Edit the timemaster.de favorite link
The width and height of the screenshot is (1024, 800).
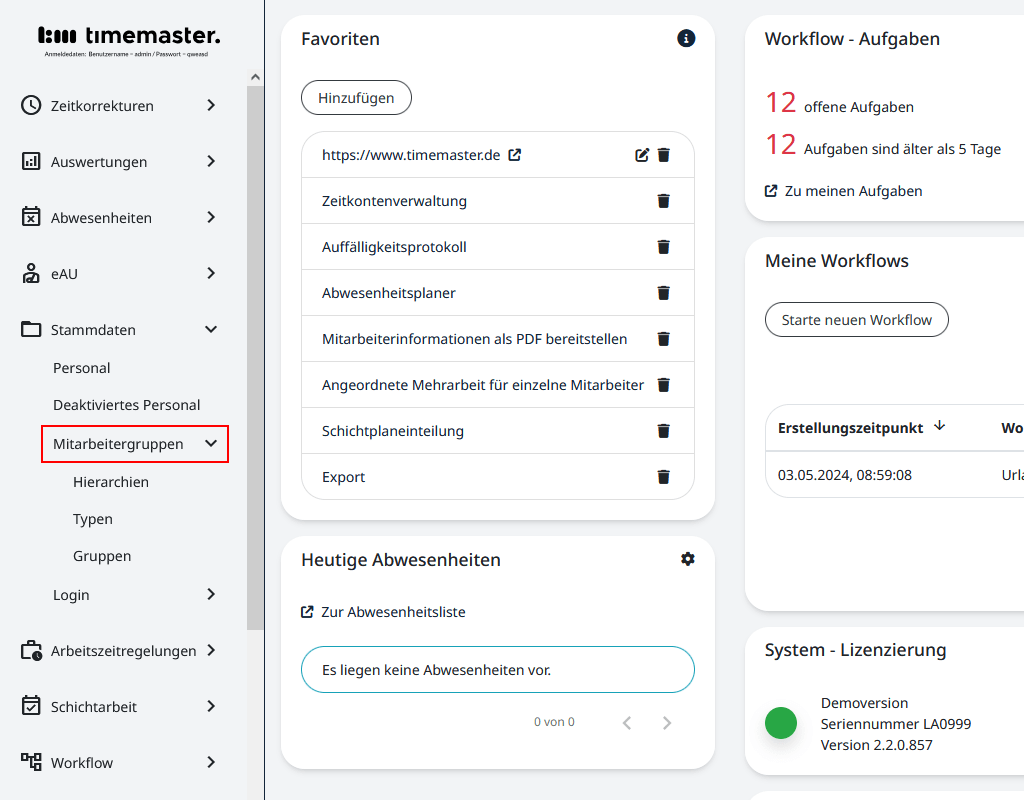click(x=641, y=155)
